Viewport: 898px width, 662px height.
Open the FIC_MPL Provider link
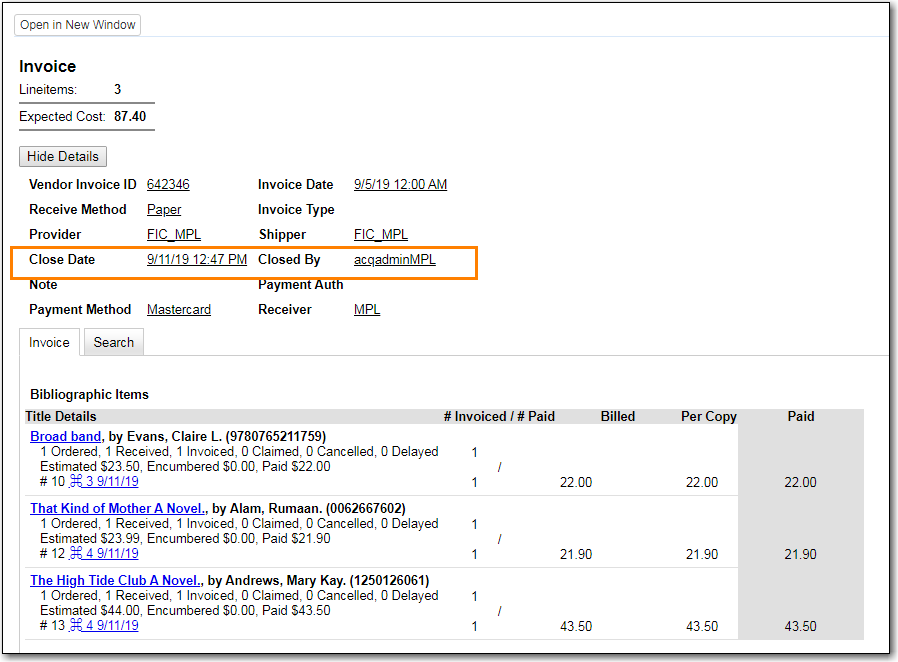174,234
